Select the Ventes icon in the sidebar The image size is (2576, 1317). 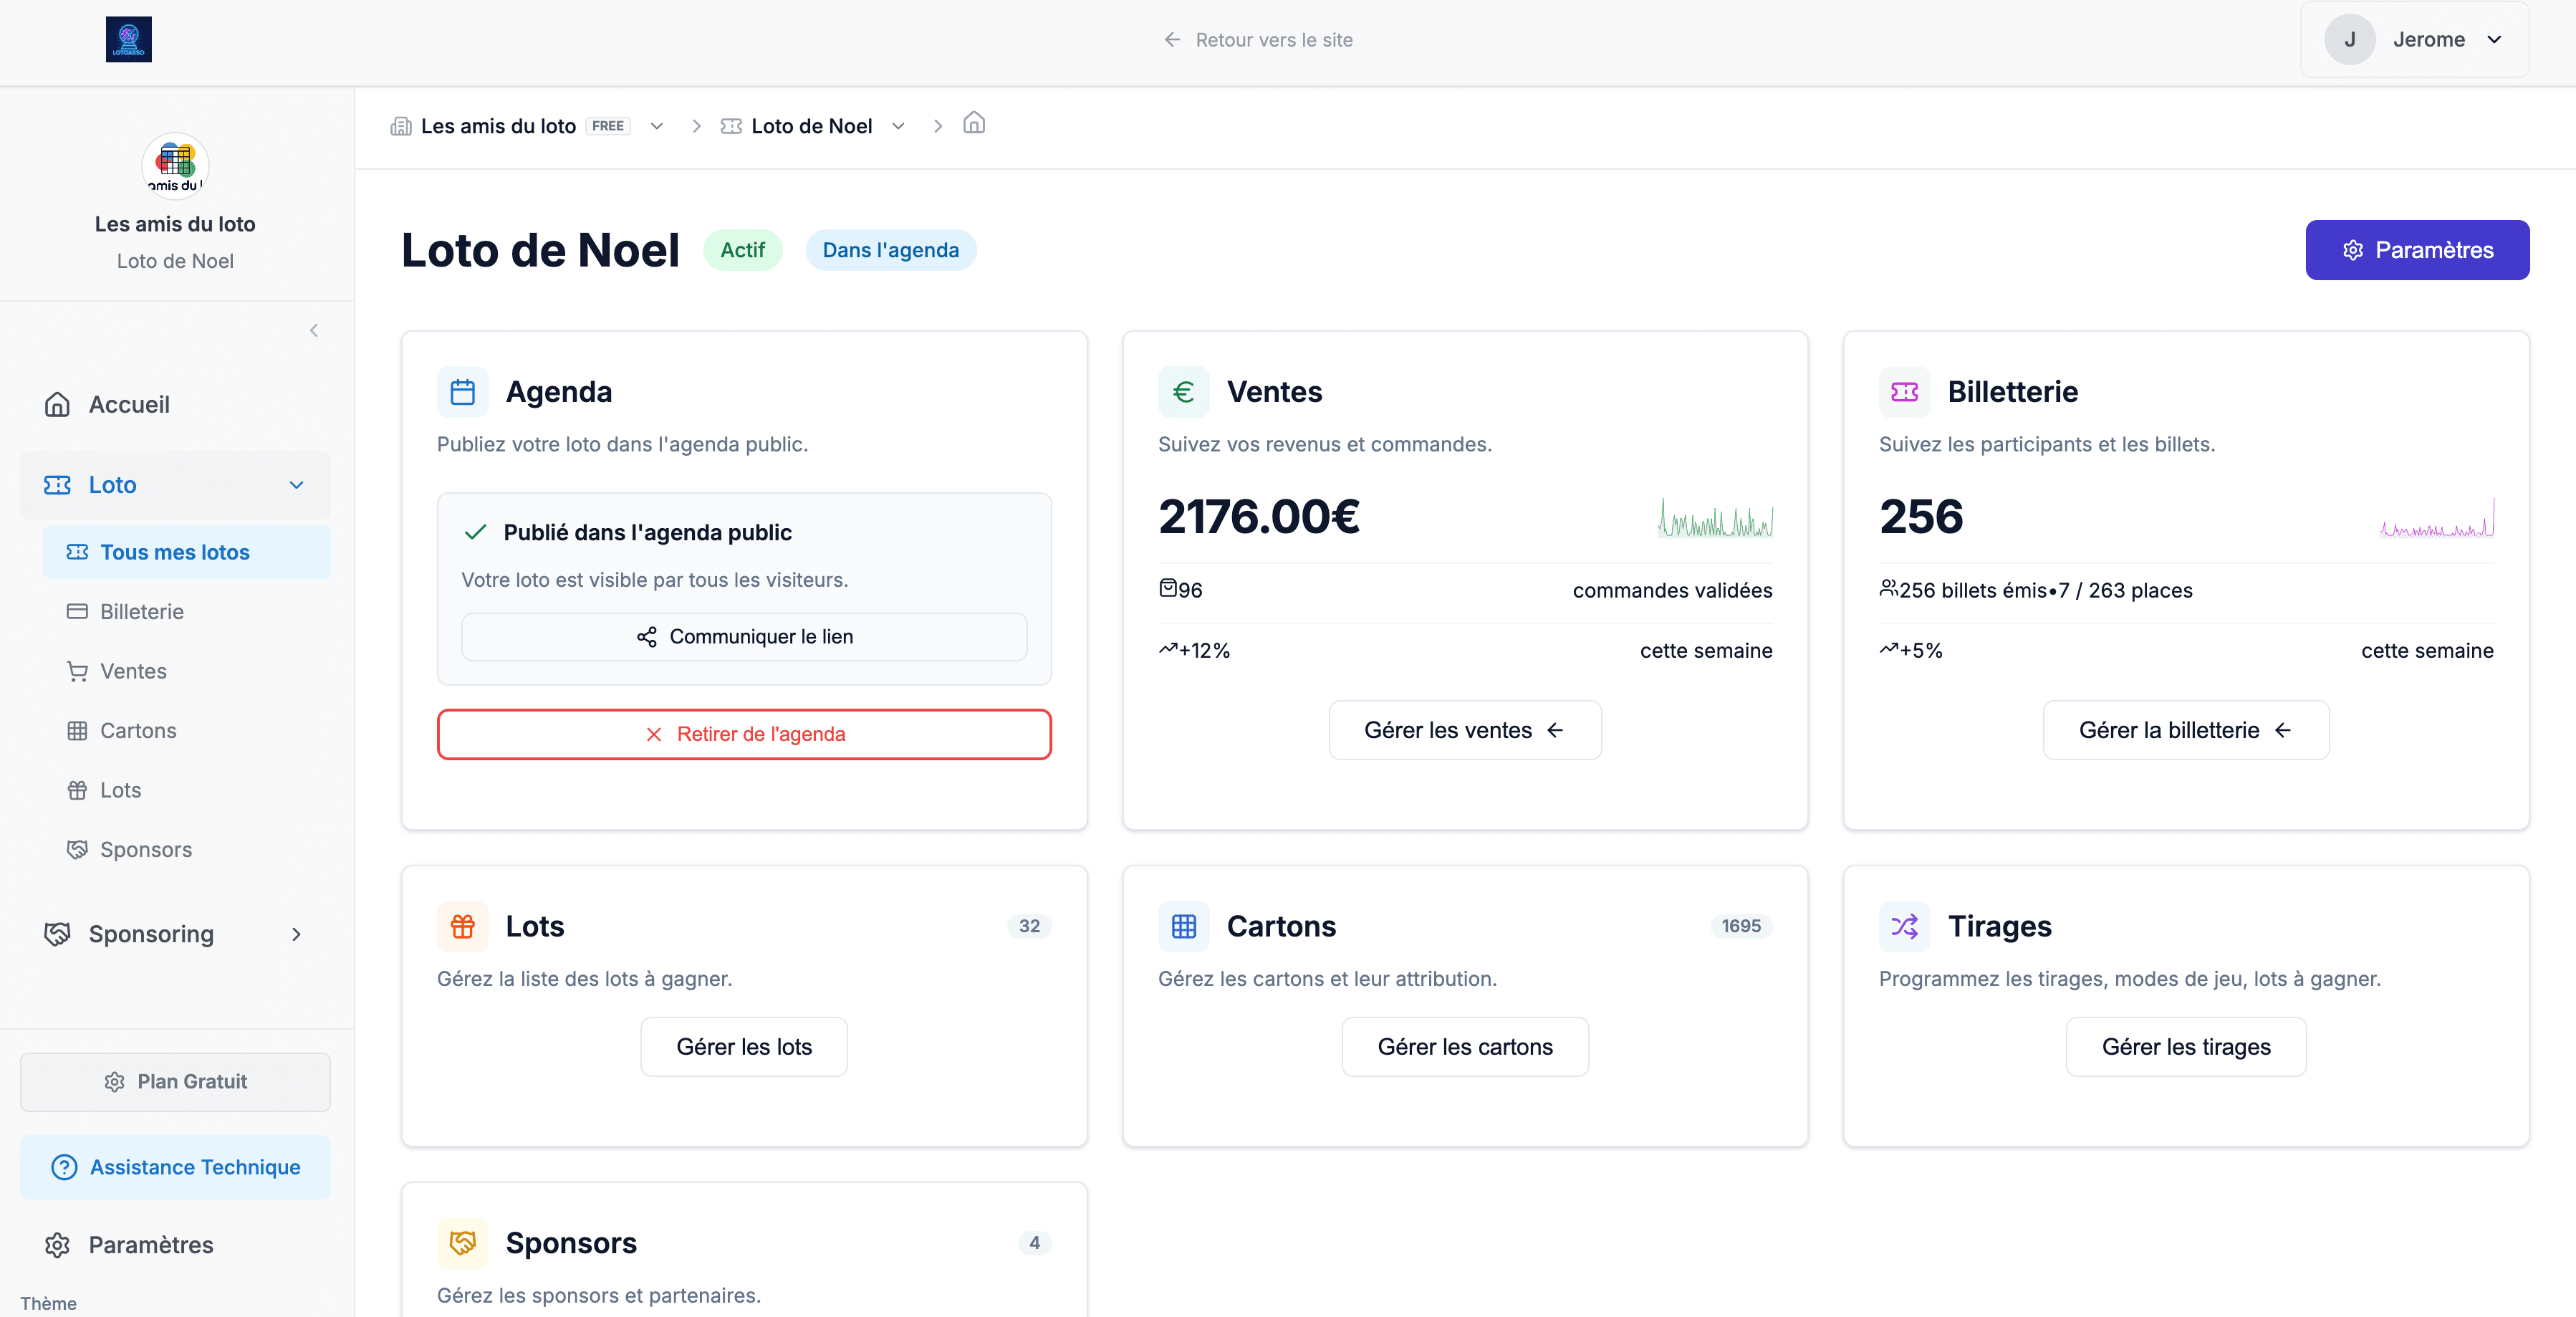78,671
